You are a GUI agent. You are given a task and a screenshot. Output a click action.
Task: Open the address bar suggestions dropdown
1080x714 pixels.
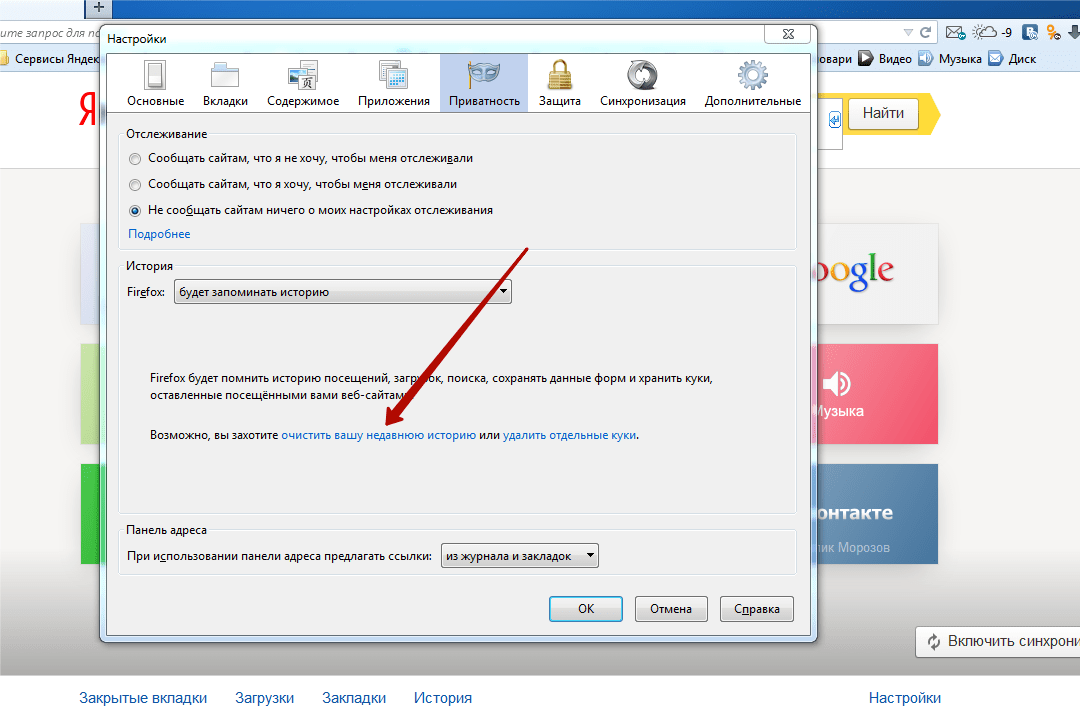click(x=519, y=556)
